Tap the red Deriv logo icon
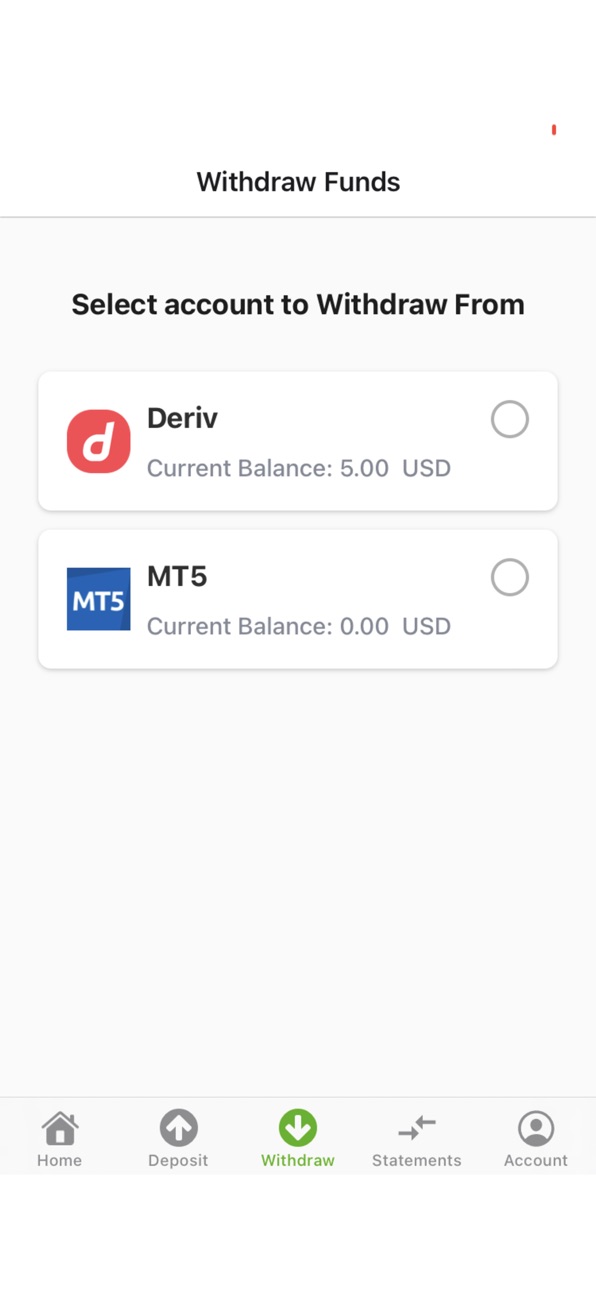The height and width of the screenshot is (1290, 596). point(98,441)
